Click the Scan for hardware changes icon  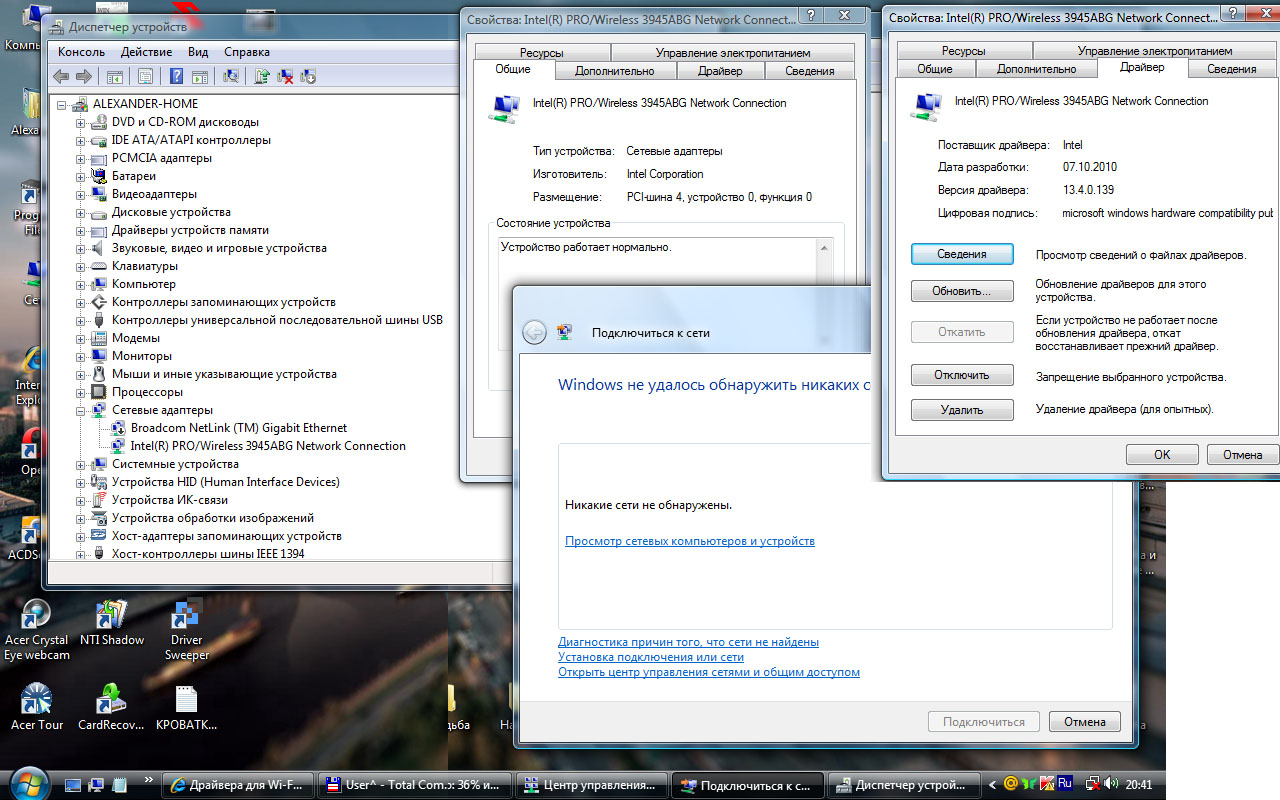(231, 76)
